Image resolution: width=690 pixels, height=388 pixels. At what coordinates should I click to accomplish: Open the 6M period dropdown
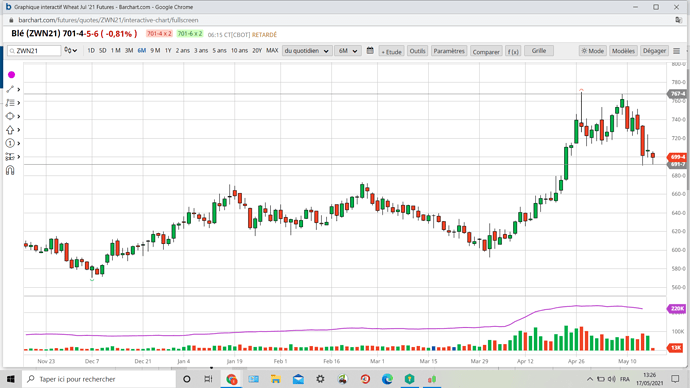point(348,51)
